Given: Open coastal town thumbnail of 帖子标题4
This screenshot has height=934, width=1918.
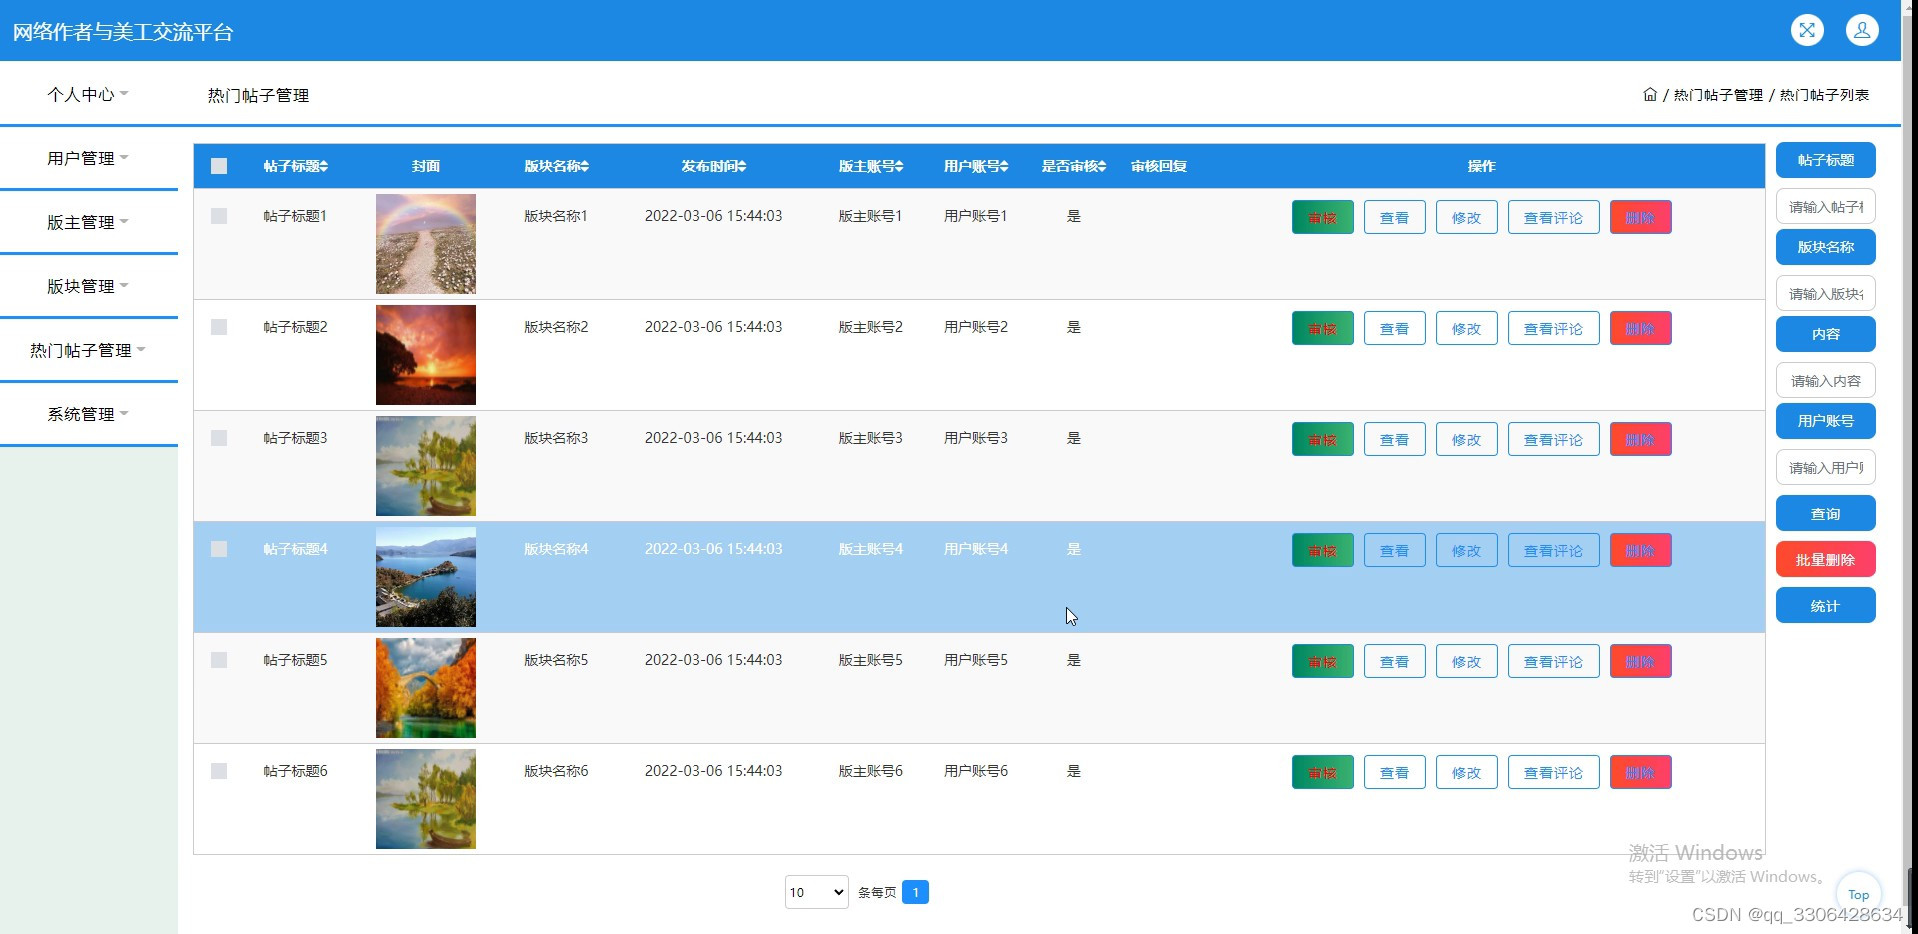Looking at the screenshot, I should [x=426, y=577].
